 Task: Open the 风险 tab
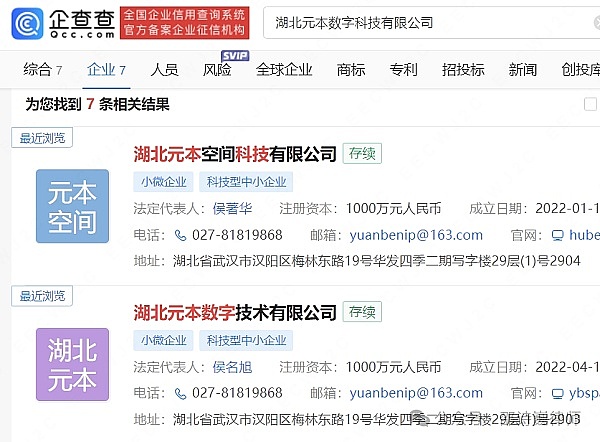[217, 70]
